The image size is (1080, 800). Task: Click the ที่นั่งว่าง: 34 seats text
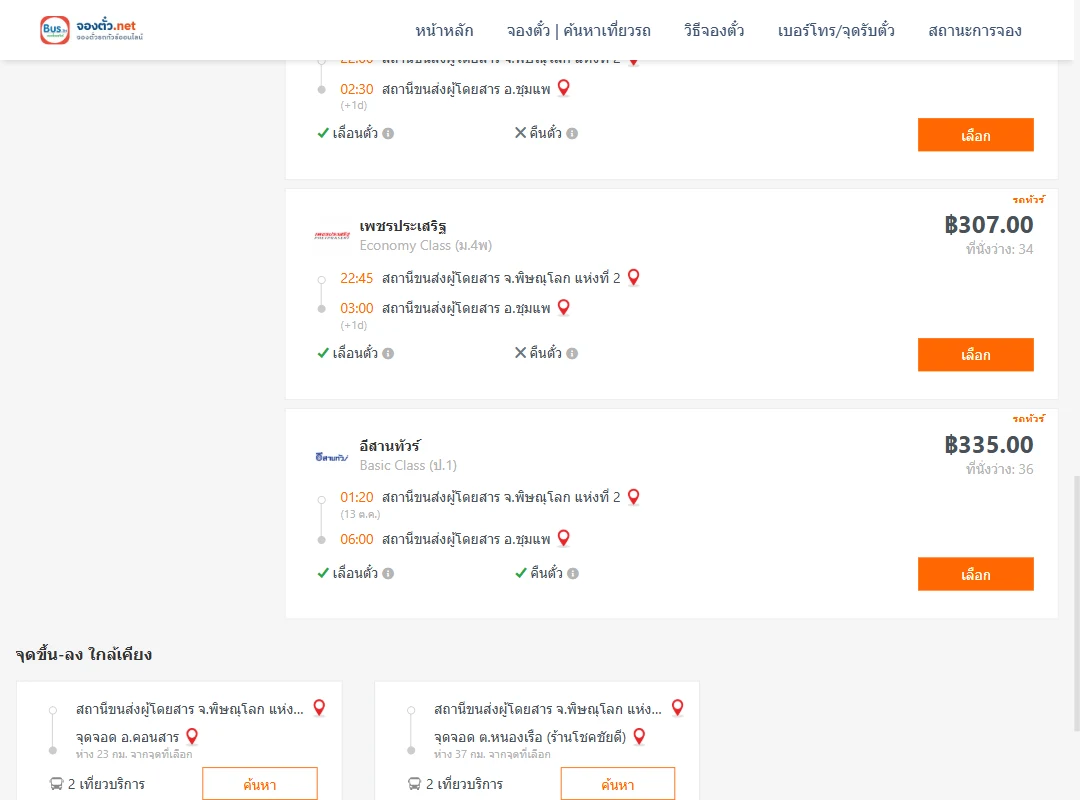point(999,249)
